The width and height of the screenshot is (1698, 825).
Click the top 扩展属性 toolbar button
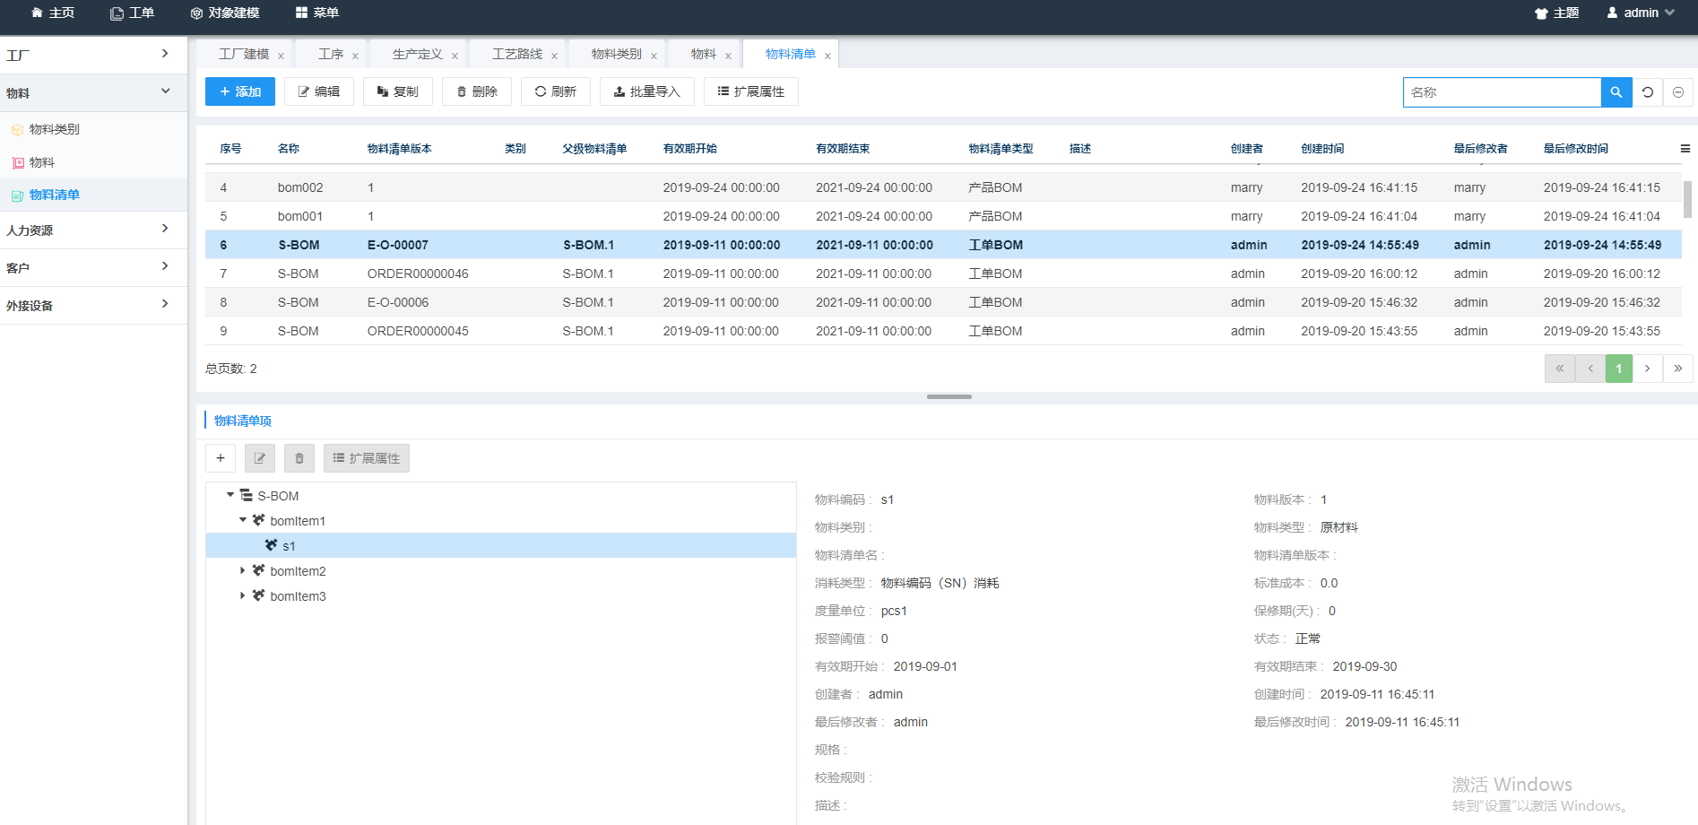(x=751, y=91)
